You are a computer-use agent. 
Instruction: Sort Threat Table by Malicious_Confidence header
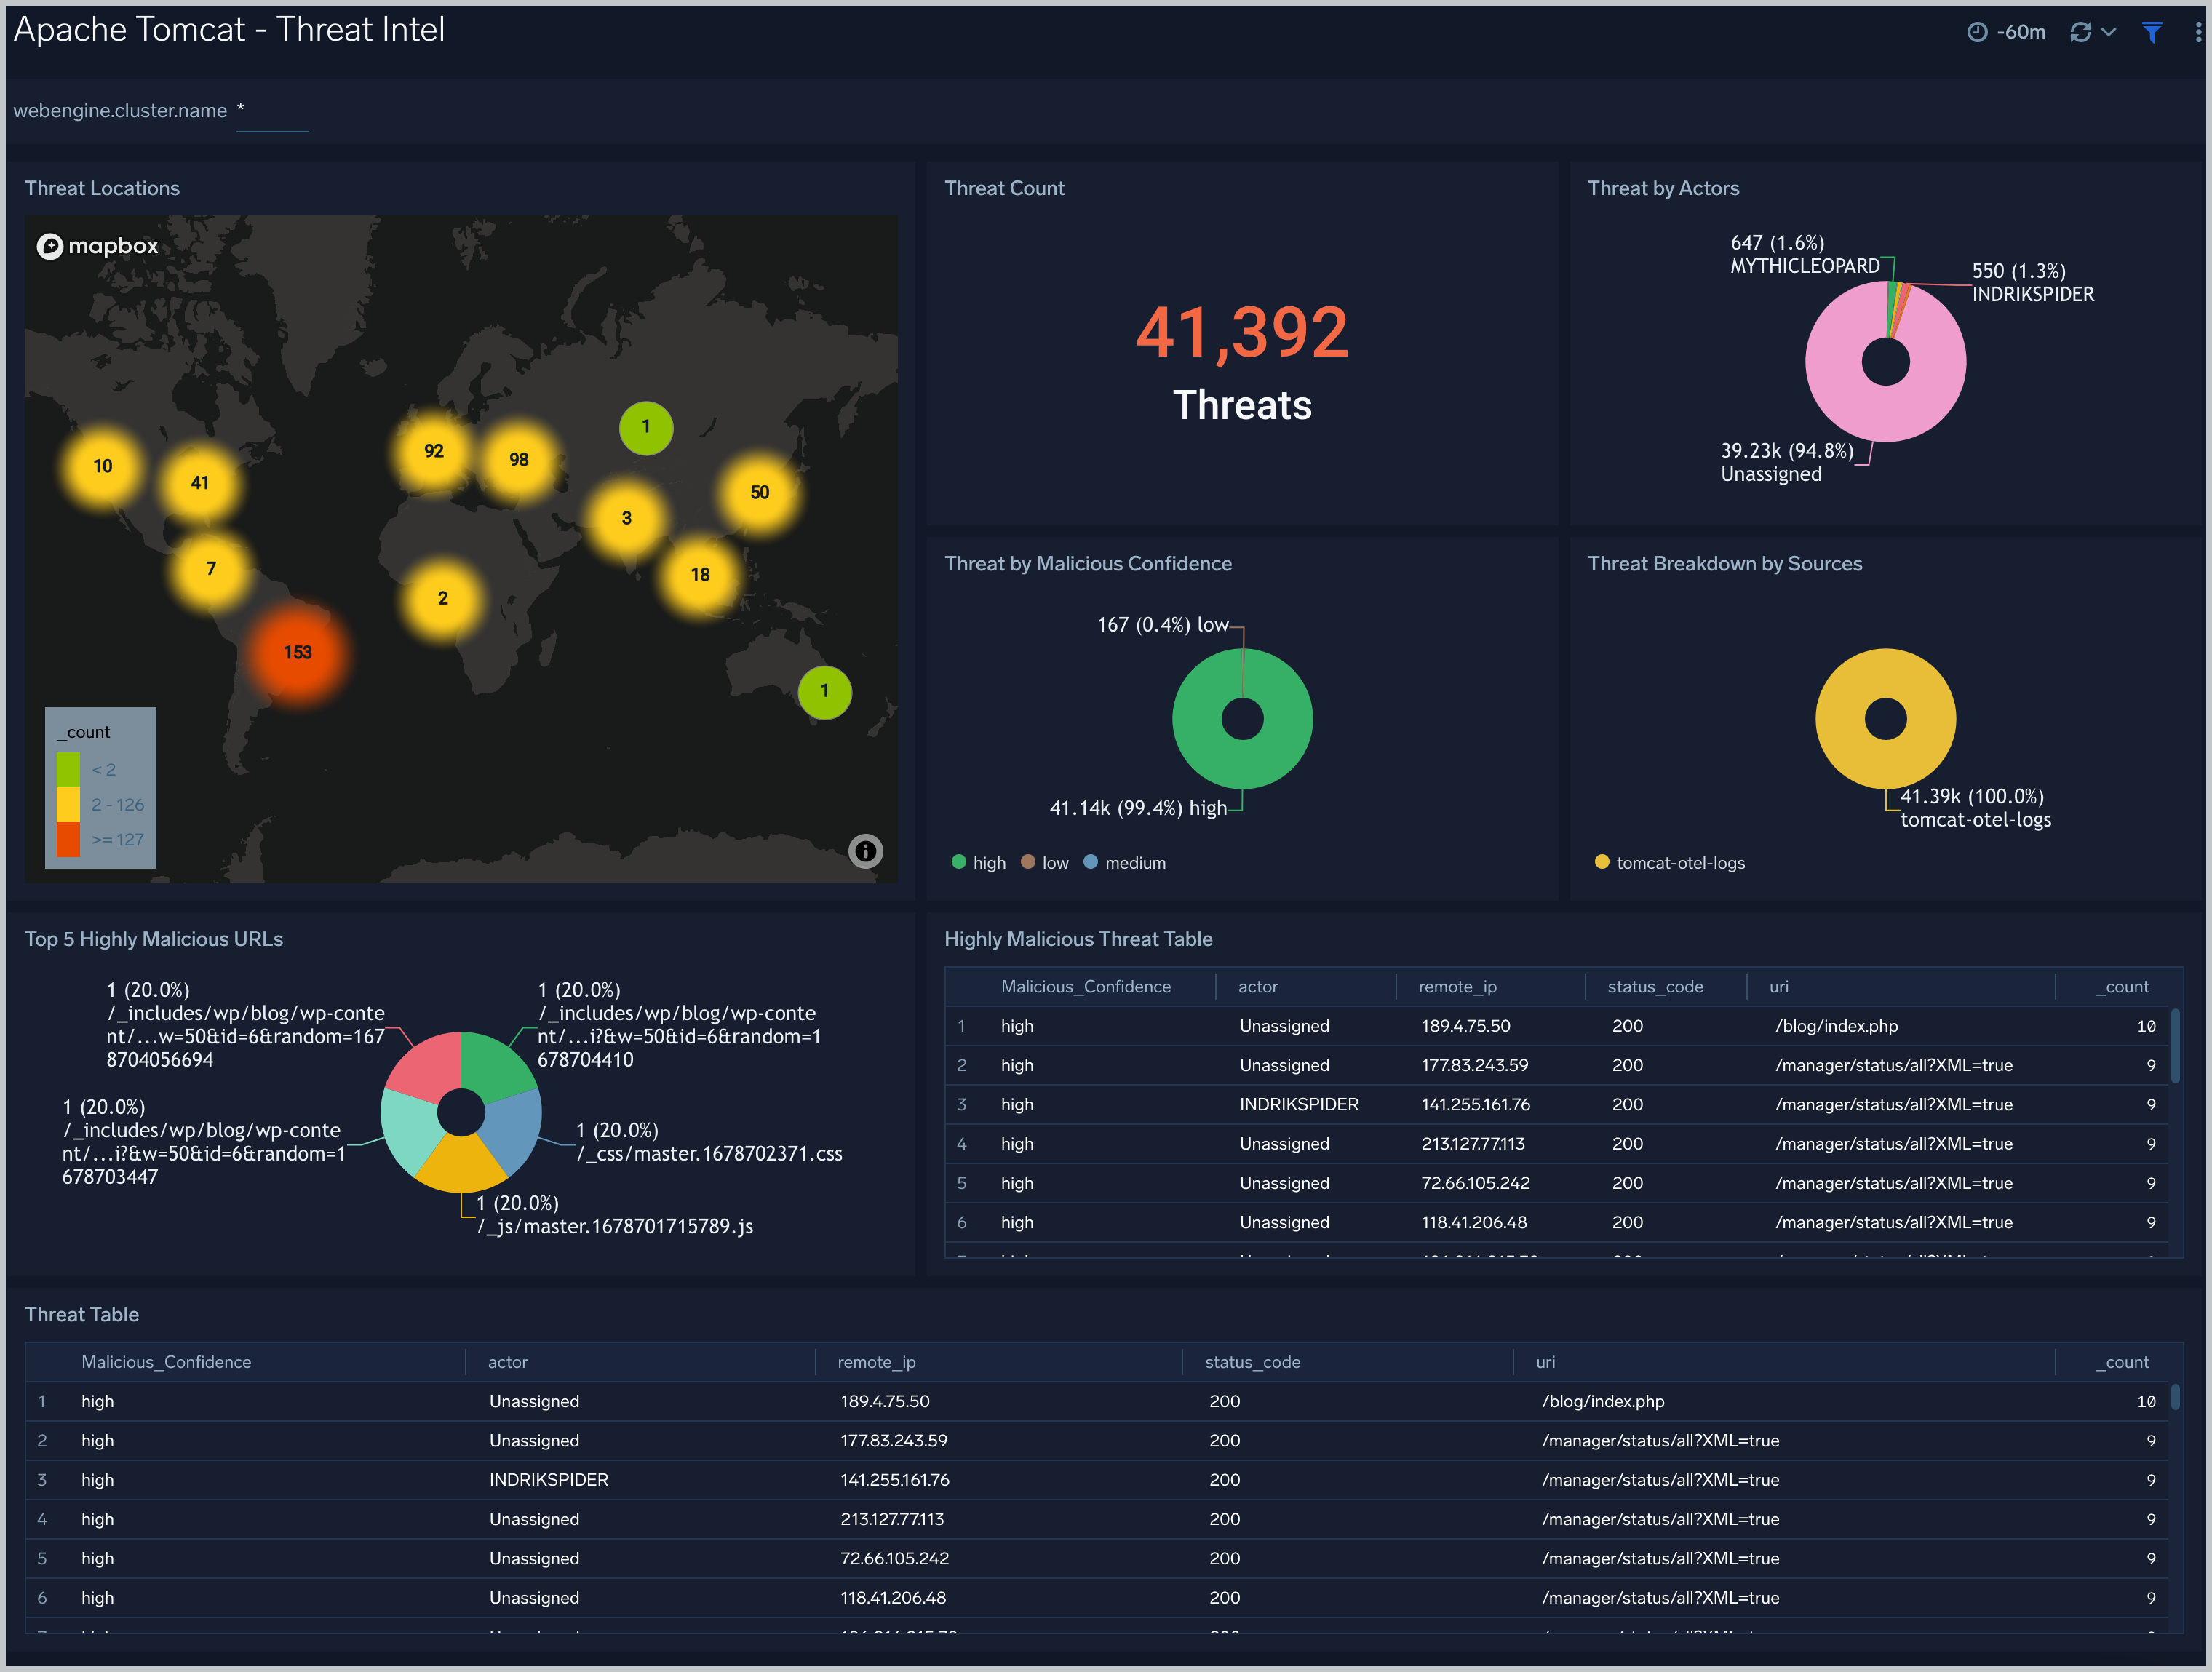166,1361
